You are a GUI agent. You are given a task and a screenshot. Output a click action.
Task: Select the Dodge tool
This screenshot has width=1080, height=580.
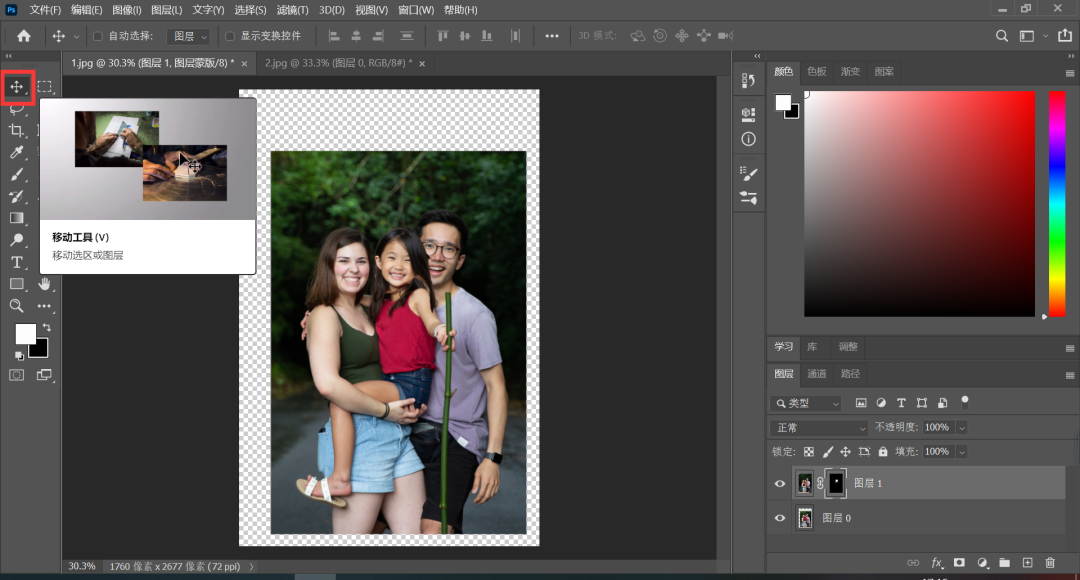point(17,240)
